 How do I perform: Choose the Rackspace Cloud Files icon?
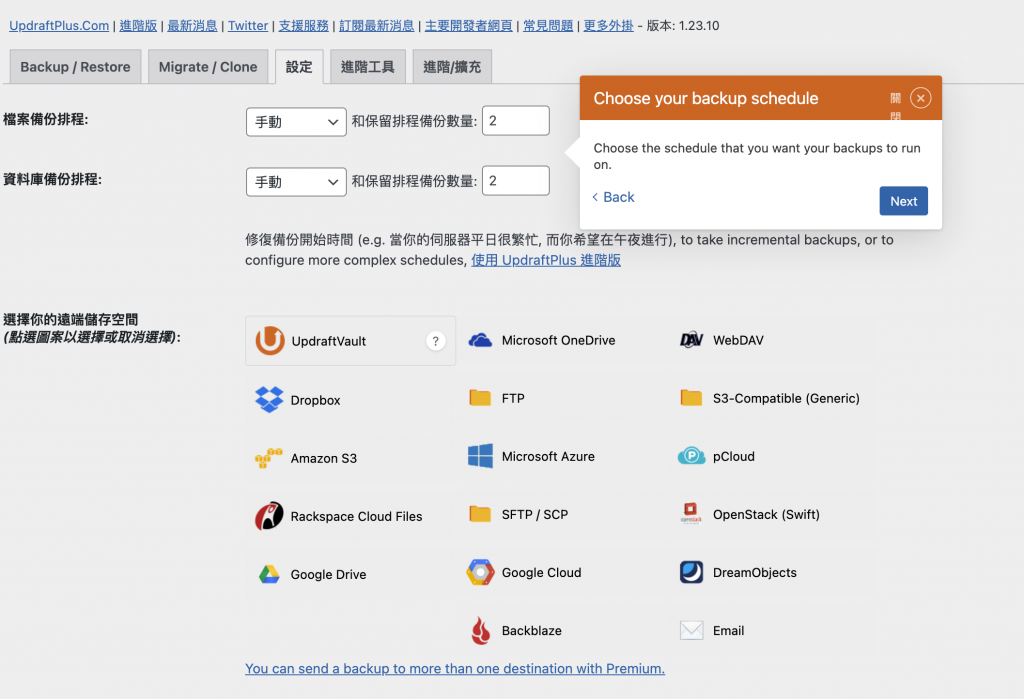(x=269, y=516)
